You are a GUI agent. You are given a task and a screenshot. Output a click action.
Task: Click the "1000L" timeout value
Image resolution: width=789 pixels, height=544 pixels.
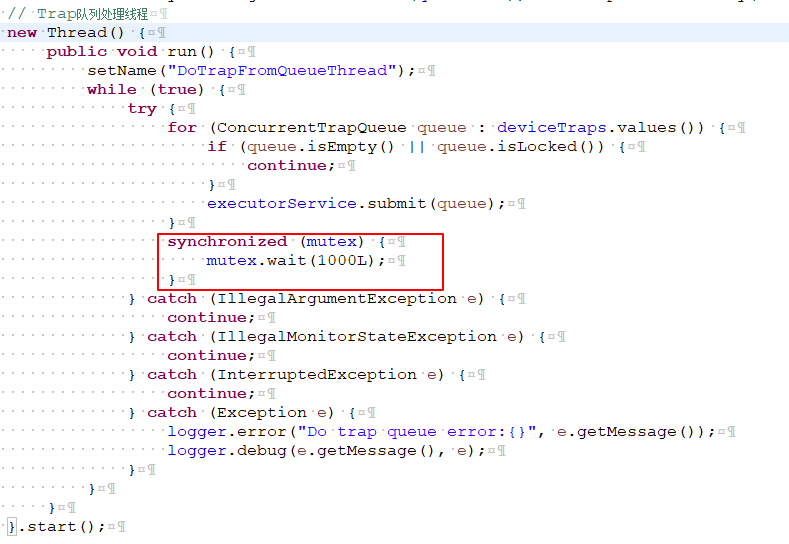pyautogui.click(x=341, y=261)
